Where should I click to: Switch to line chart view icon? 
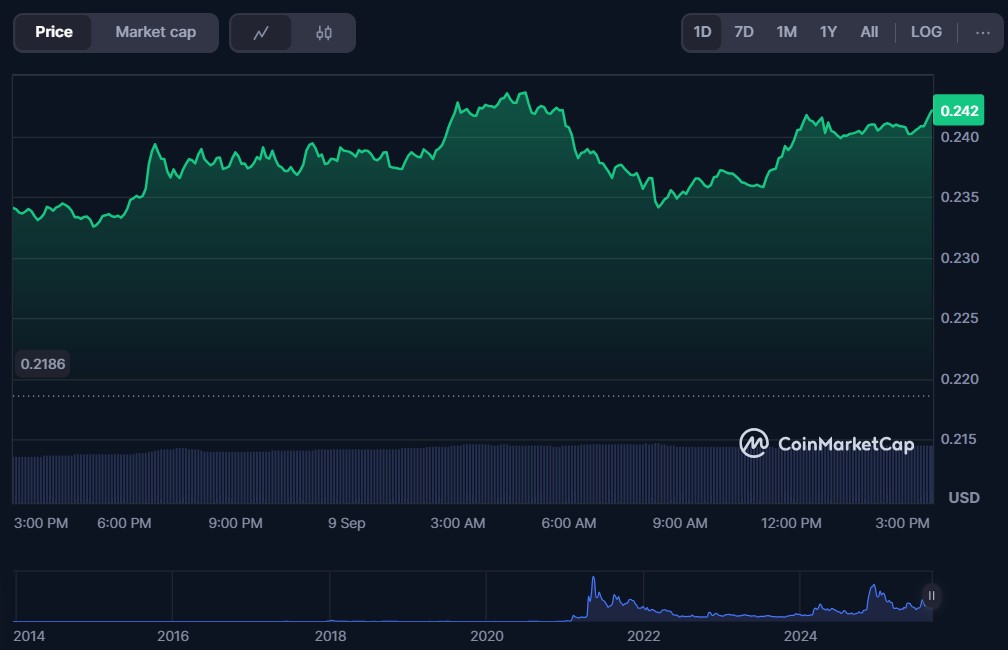261,33
